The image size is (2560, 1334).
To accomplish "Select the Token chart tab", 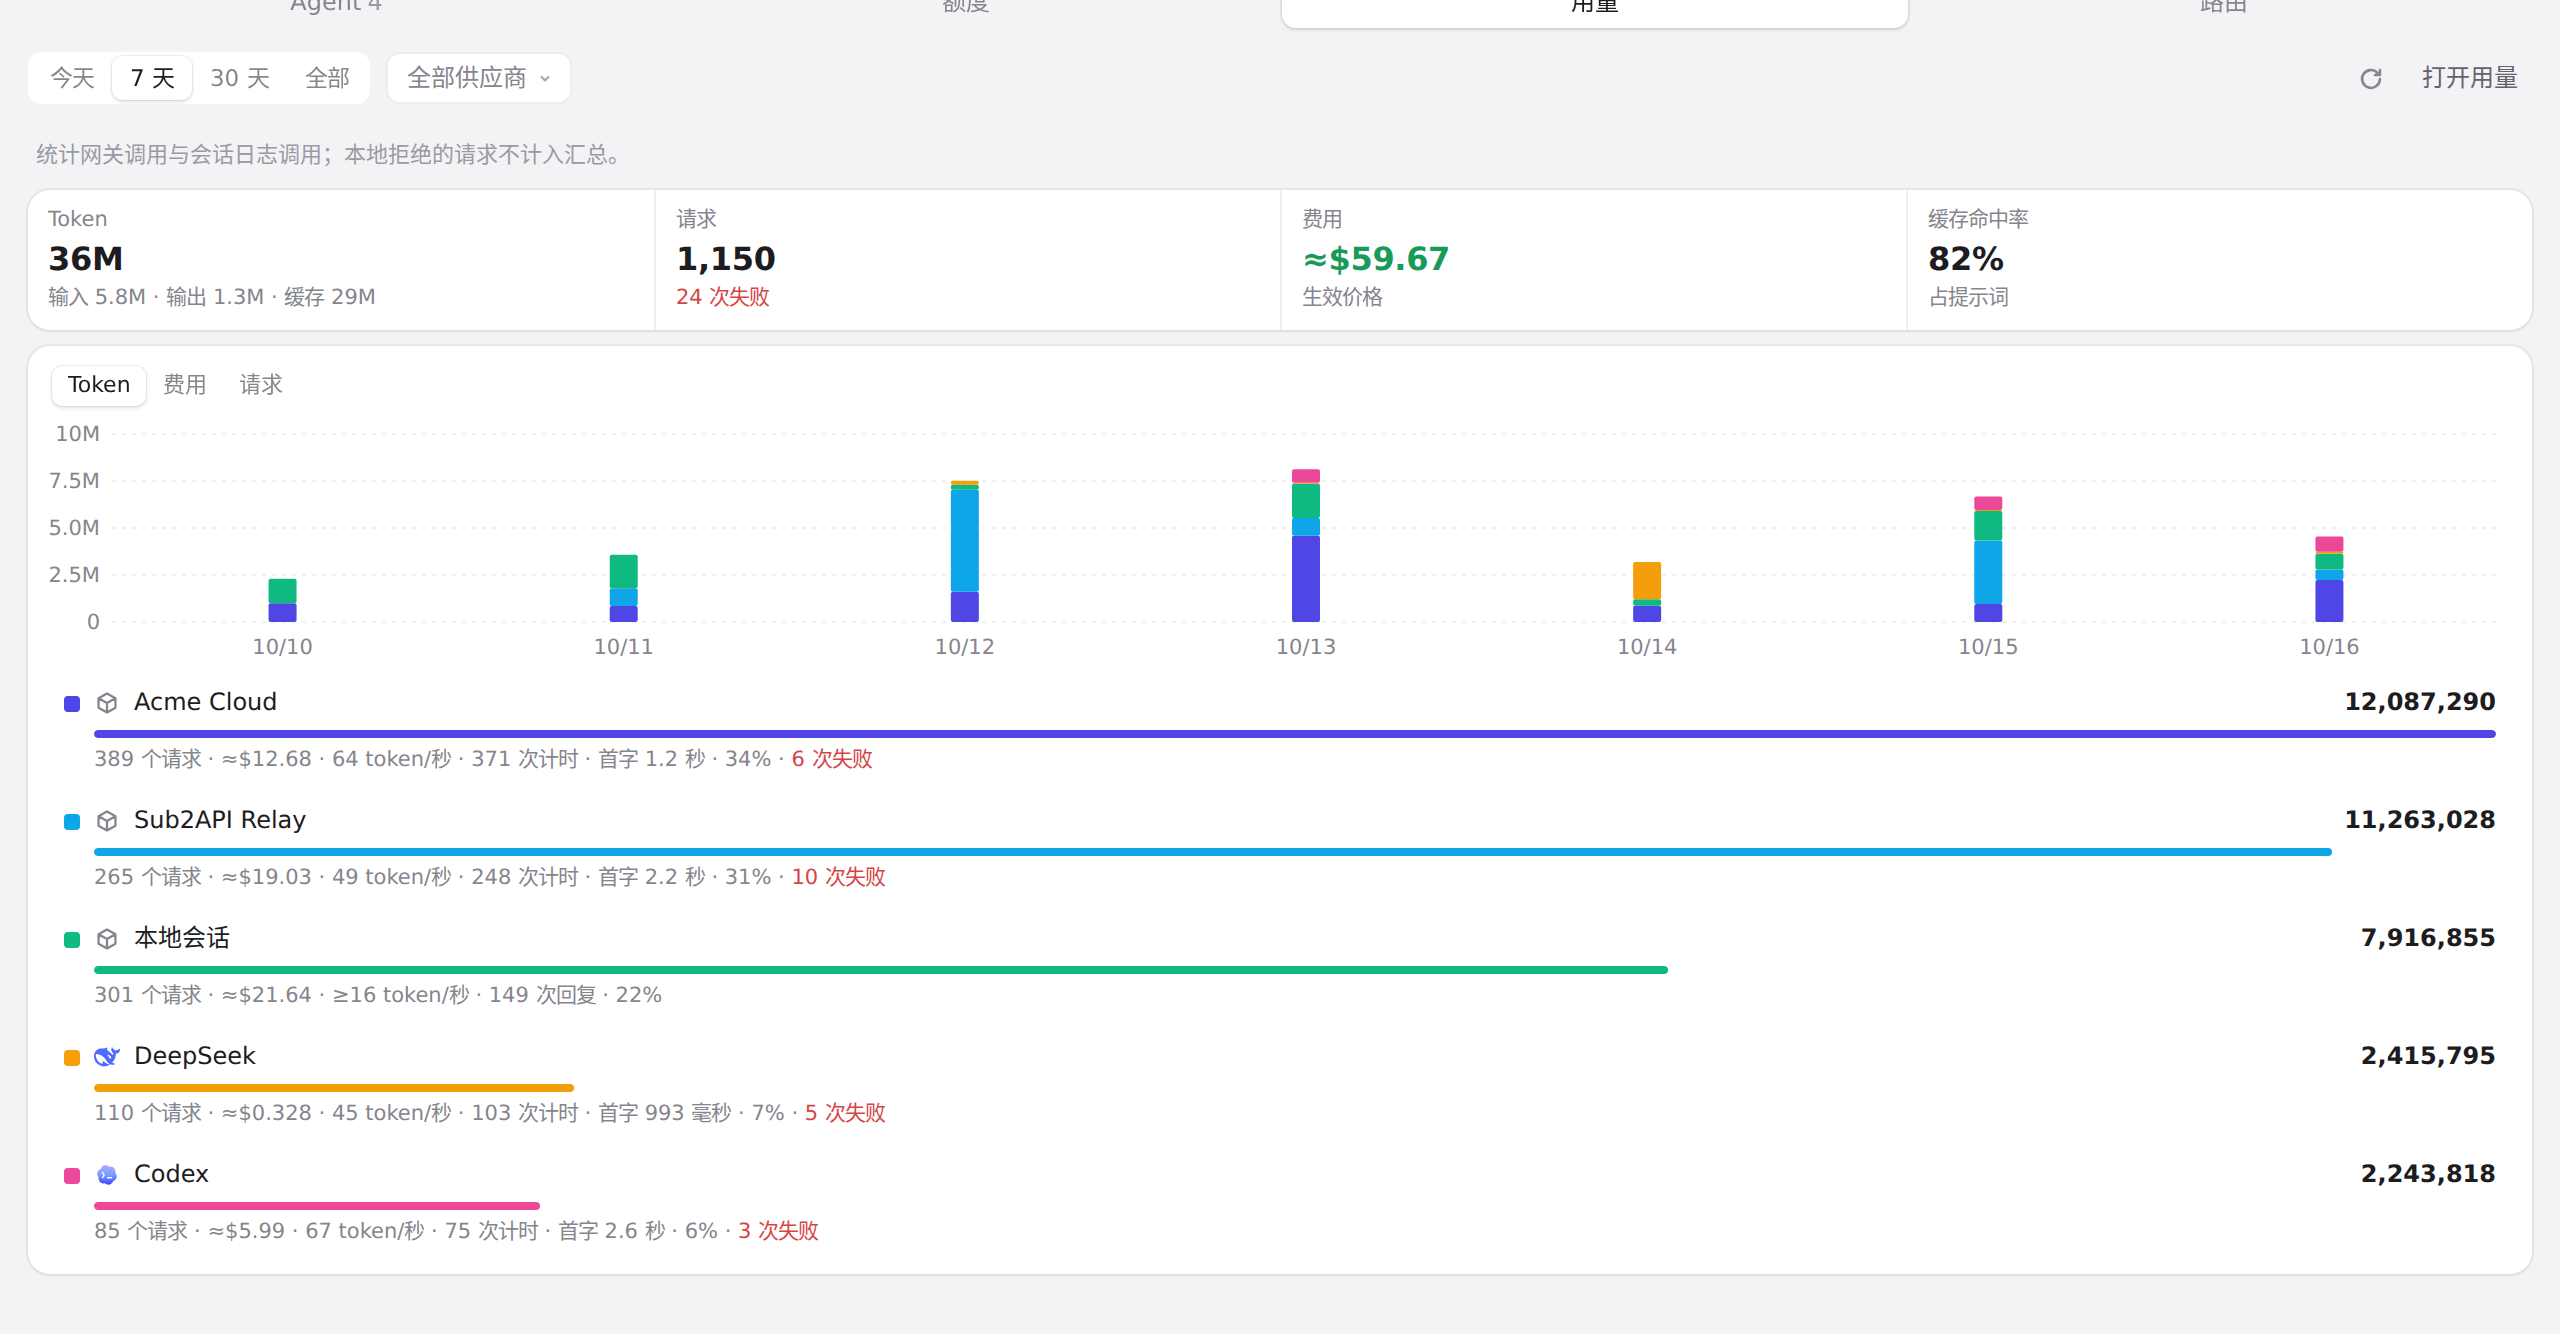I will tap(99, 385).
